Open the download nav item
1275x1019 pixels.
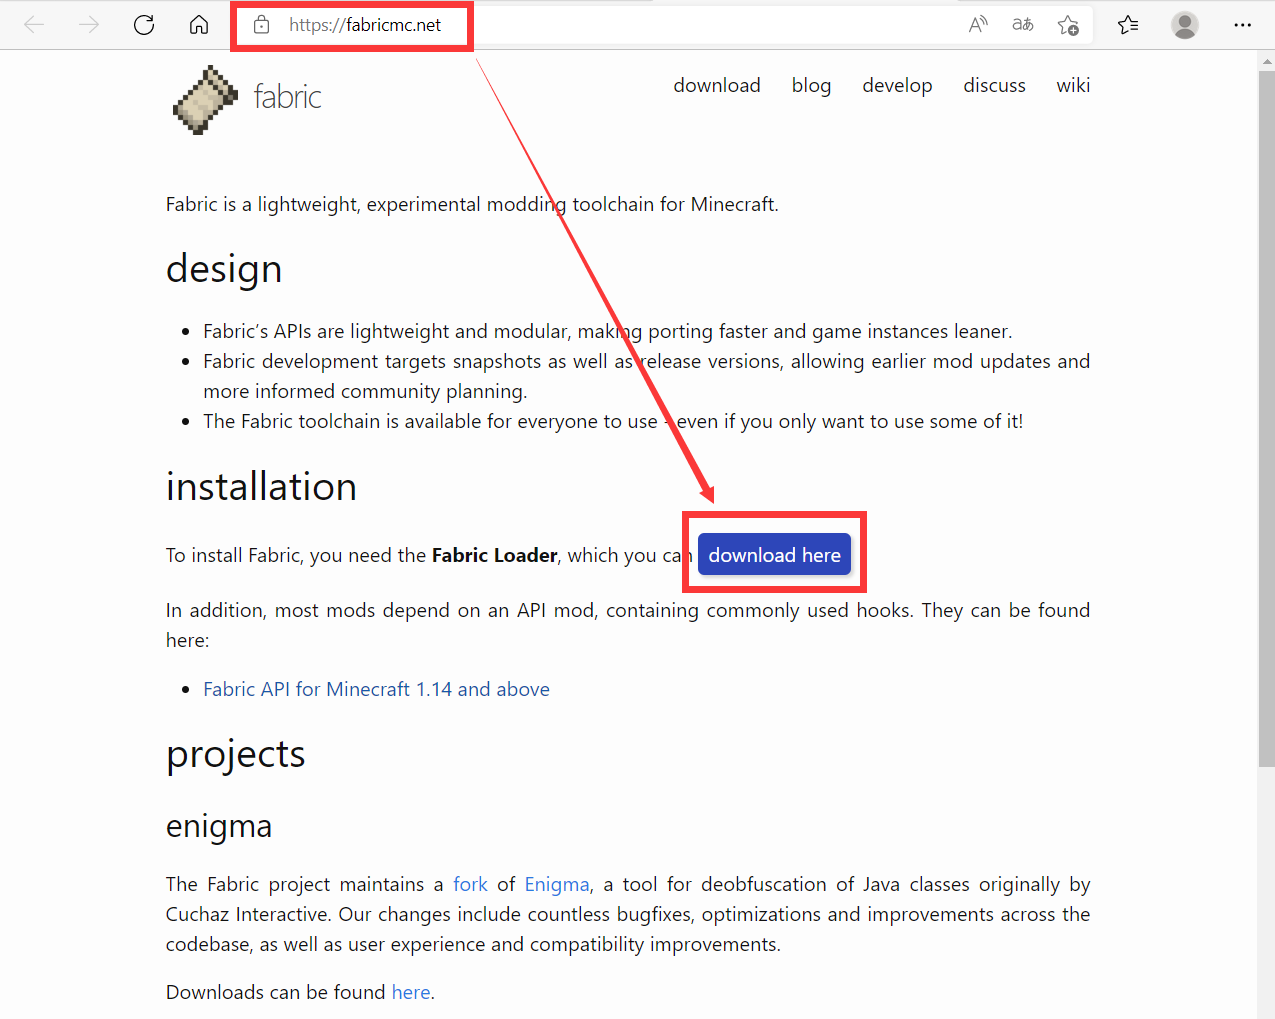716,86
